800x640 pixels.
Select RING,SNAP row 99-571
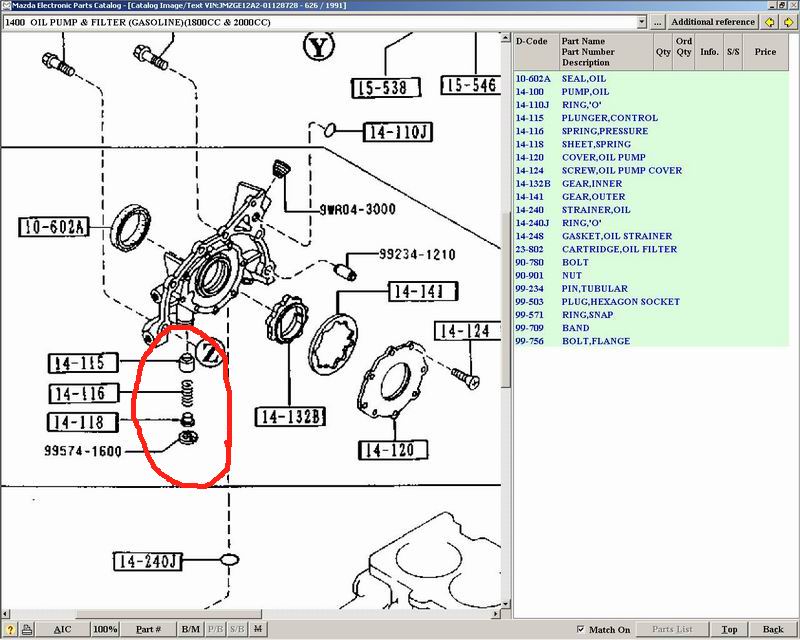[x=652, y=315]
